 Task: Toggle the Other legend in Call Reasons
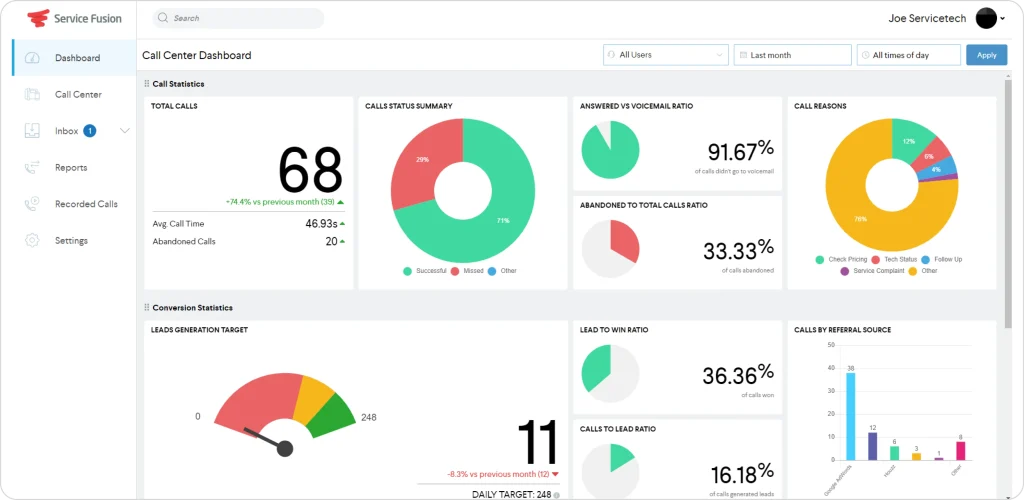pyautogui.click(x=922, y=270)
